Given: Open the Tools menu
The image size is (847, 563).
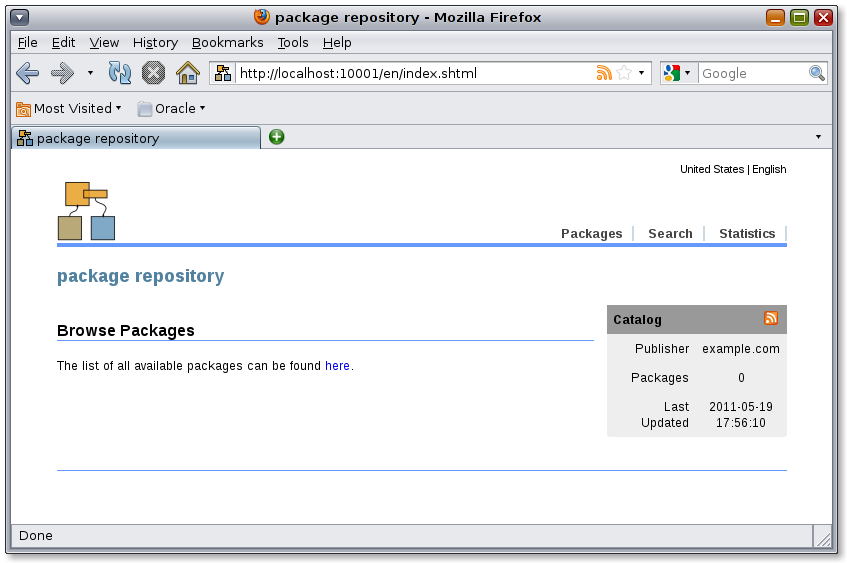Looking at the screenshot, I should 293,42.
